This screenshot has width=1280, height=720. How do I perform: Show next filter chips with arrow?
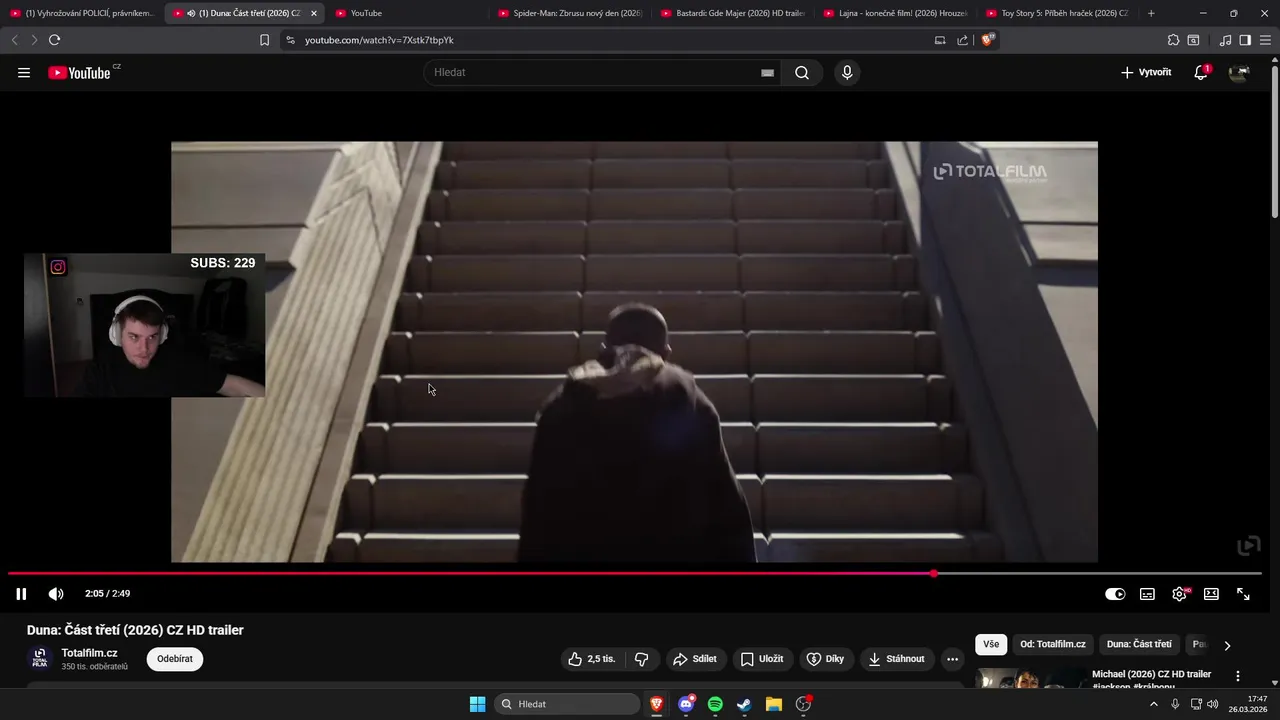[1227, 645]
